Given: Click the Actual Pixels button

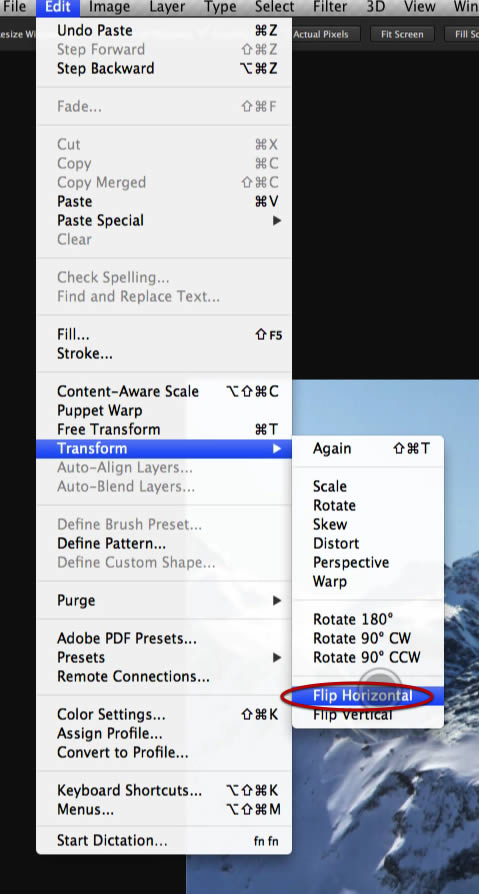Looking at the screenshot, I should pyautogui.click(x=320, y=34).
